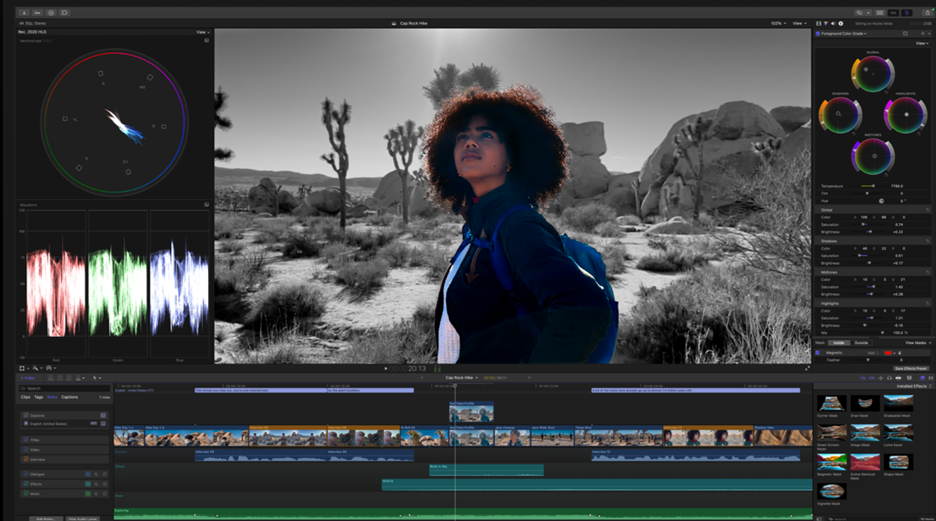Reset the Midtones color wheel
936x521 pixels.
886,175
